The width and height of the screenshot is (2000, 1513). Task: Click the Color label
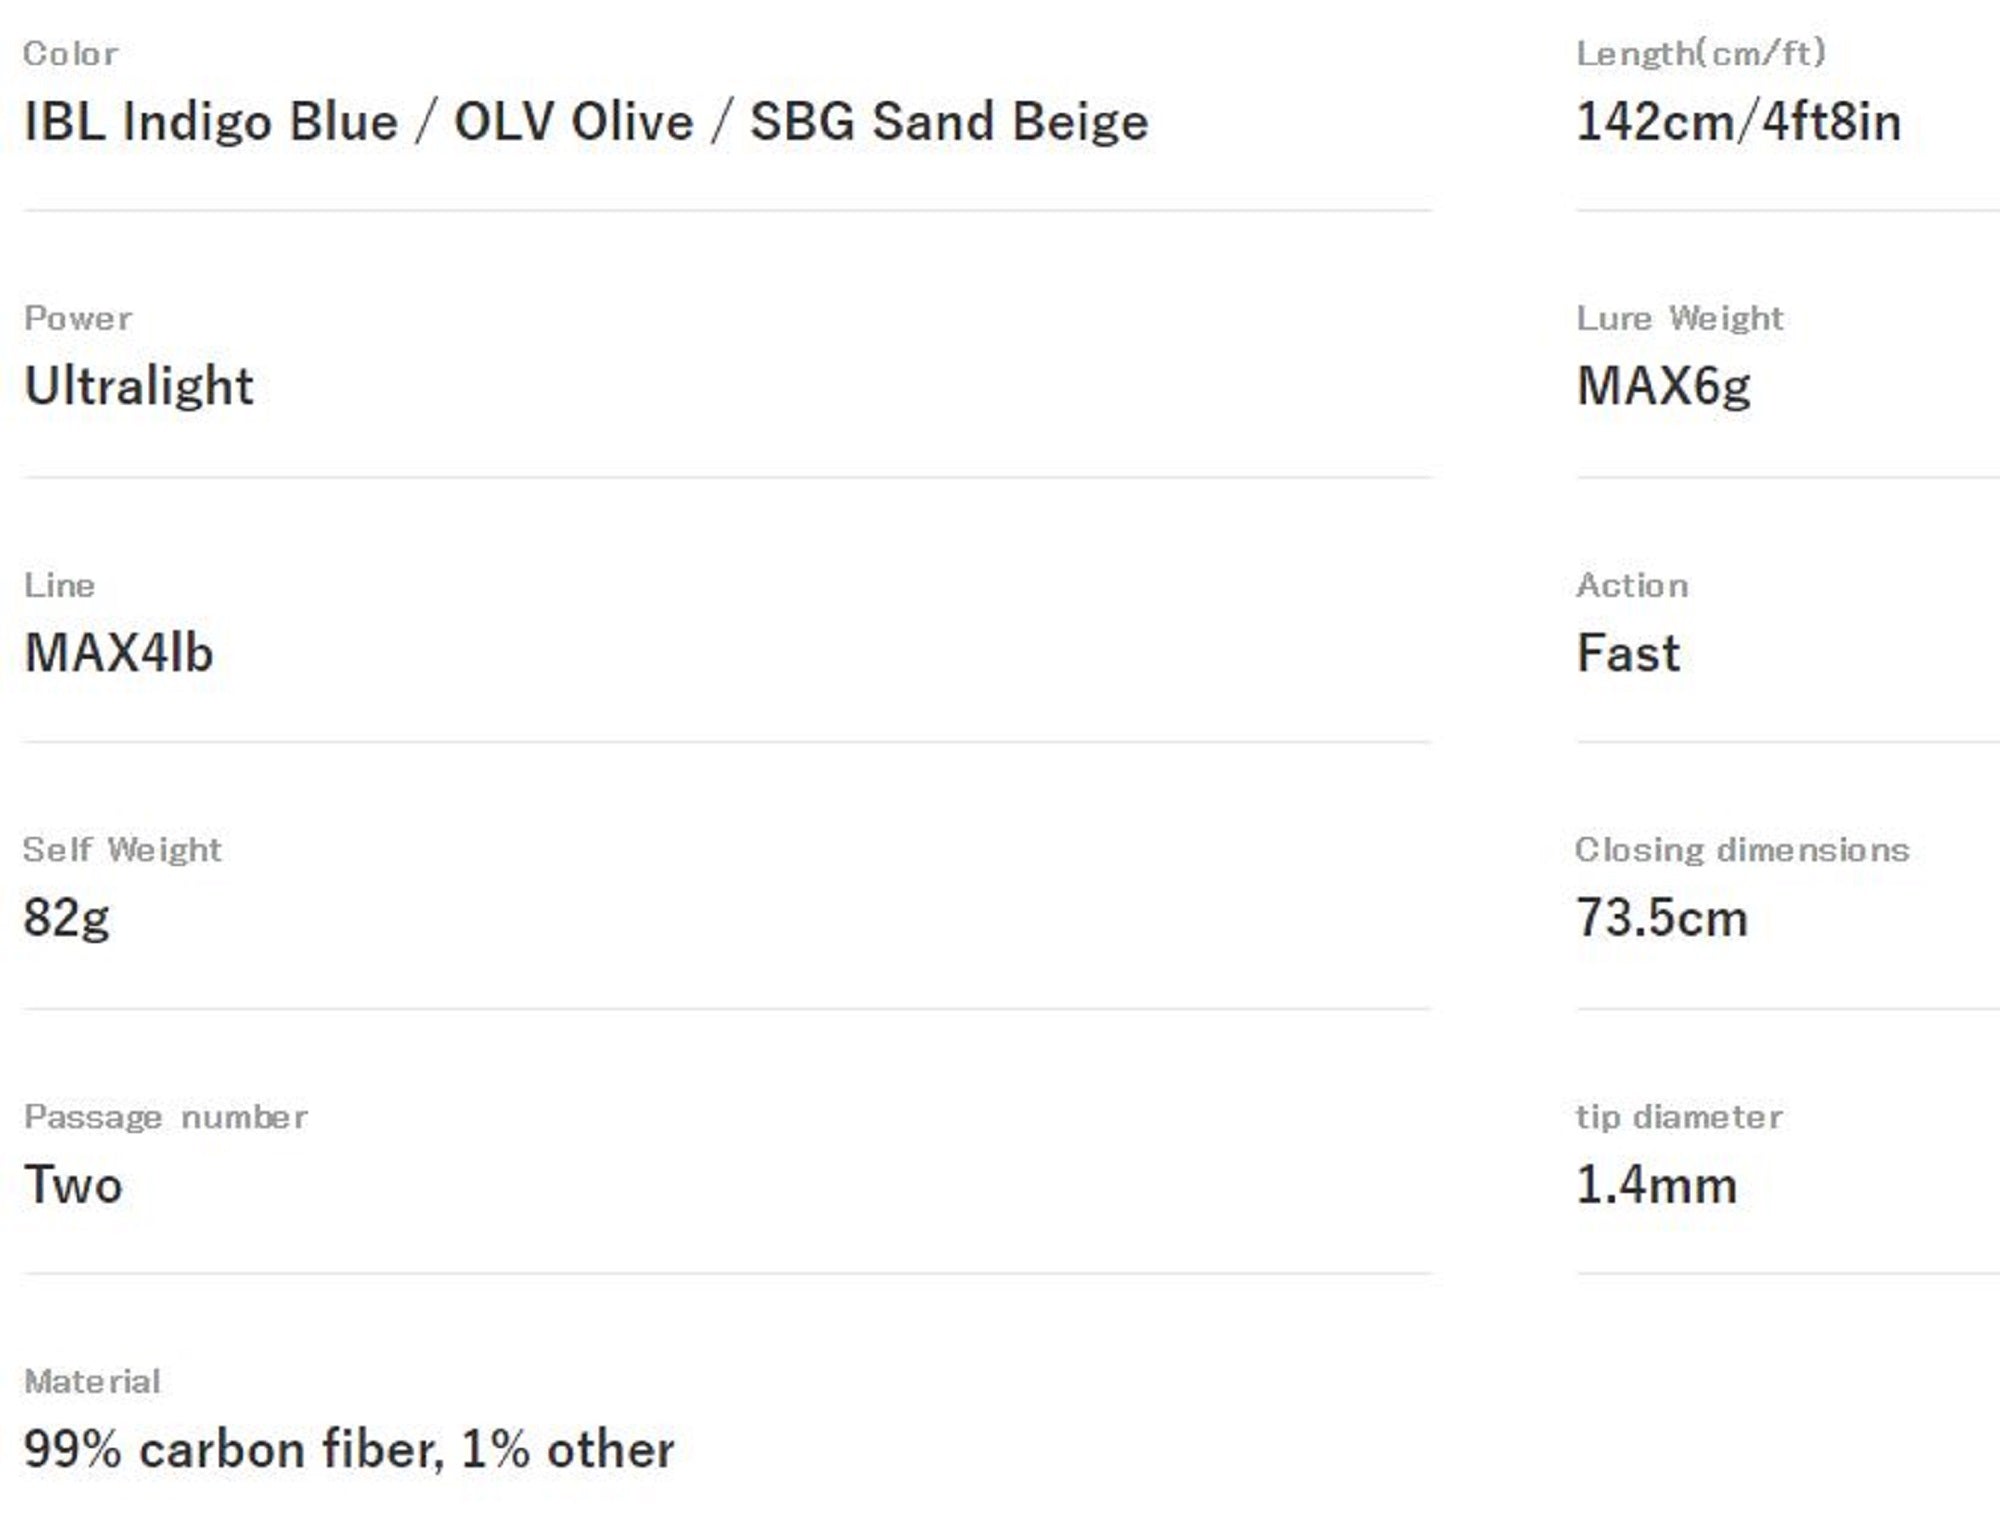coord(70,53)
